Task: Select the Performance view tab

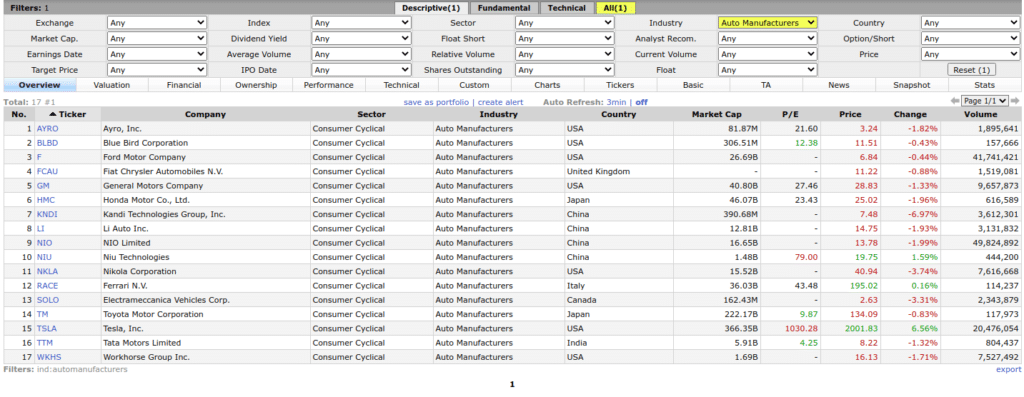Action: pyautogui.click(x=328, y=85)
